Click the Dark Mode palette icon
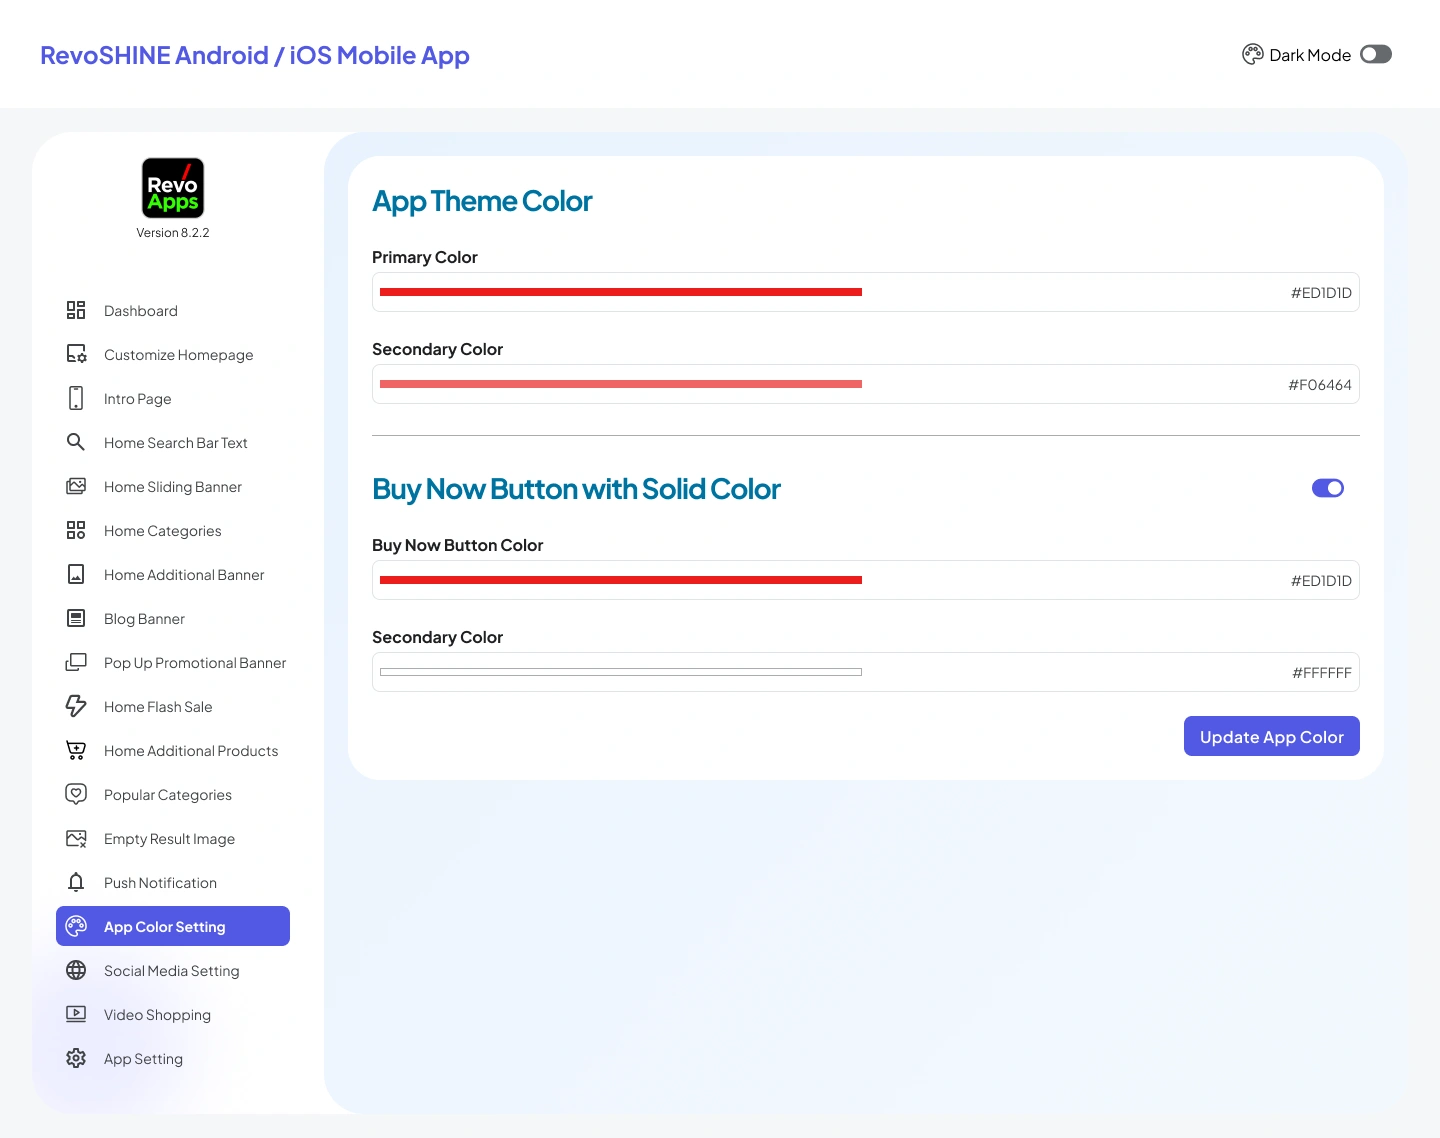Screen dimensions: 1440x1138 (x=1253, y=55)
